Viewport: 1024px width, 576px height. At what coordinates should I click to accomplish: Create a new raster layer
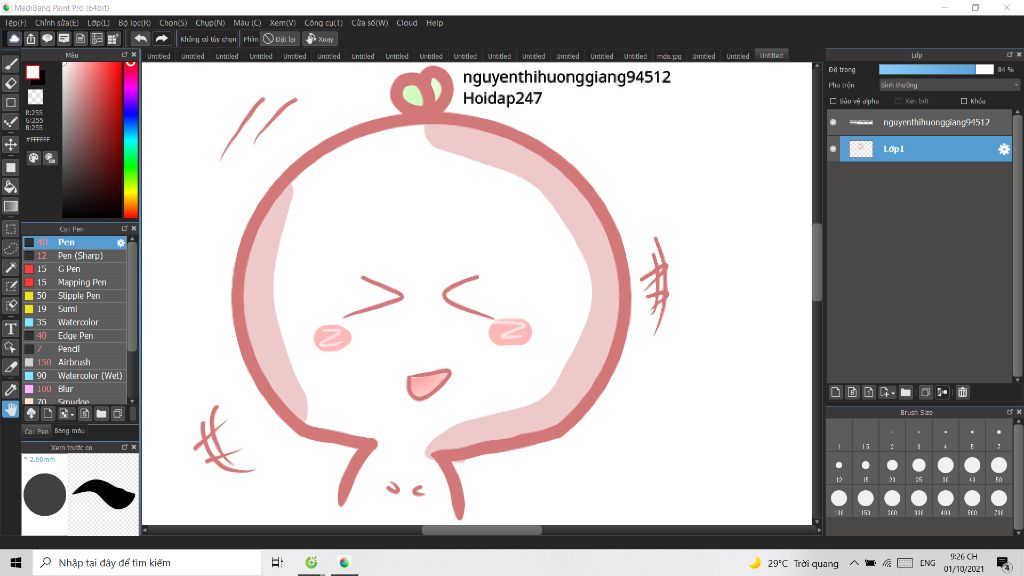(835, 392)
